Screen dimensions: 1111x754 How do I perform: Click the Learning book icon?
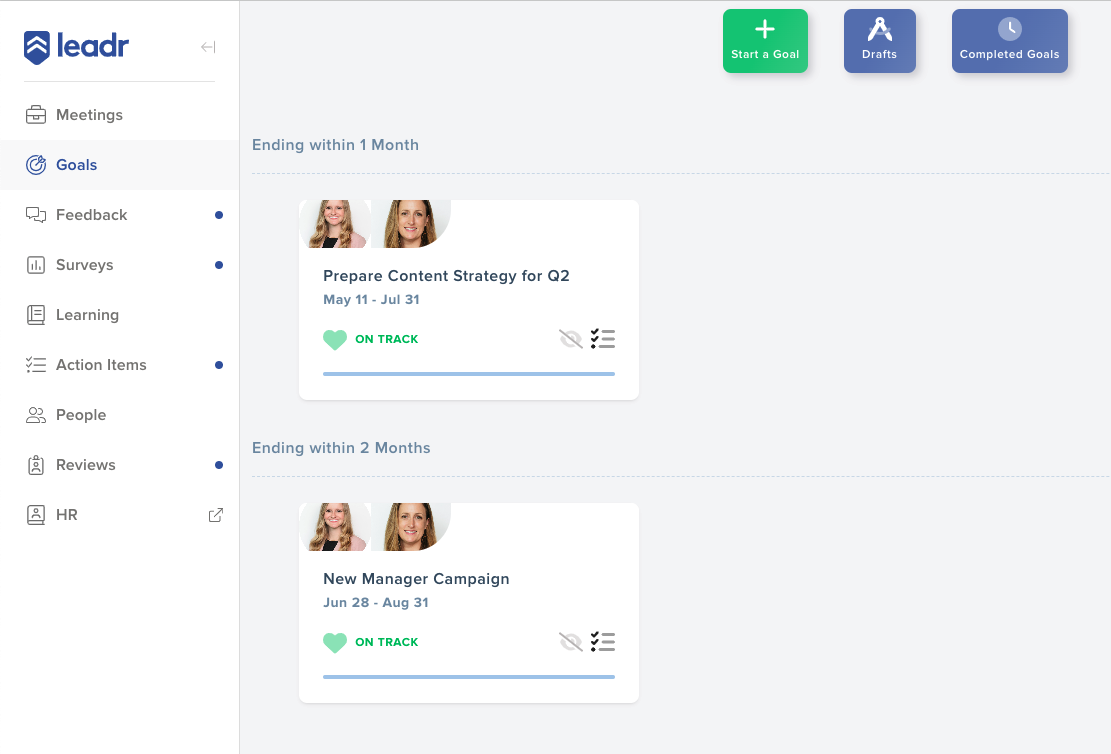(x=36, y=315)
